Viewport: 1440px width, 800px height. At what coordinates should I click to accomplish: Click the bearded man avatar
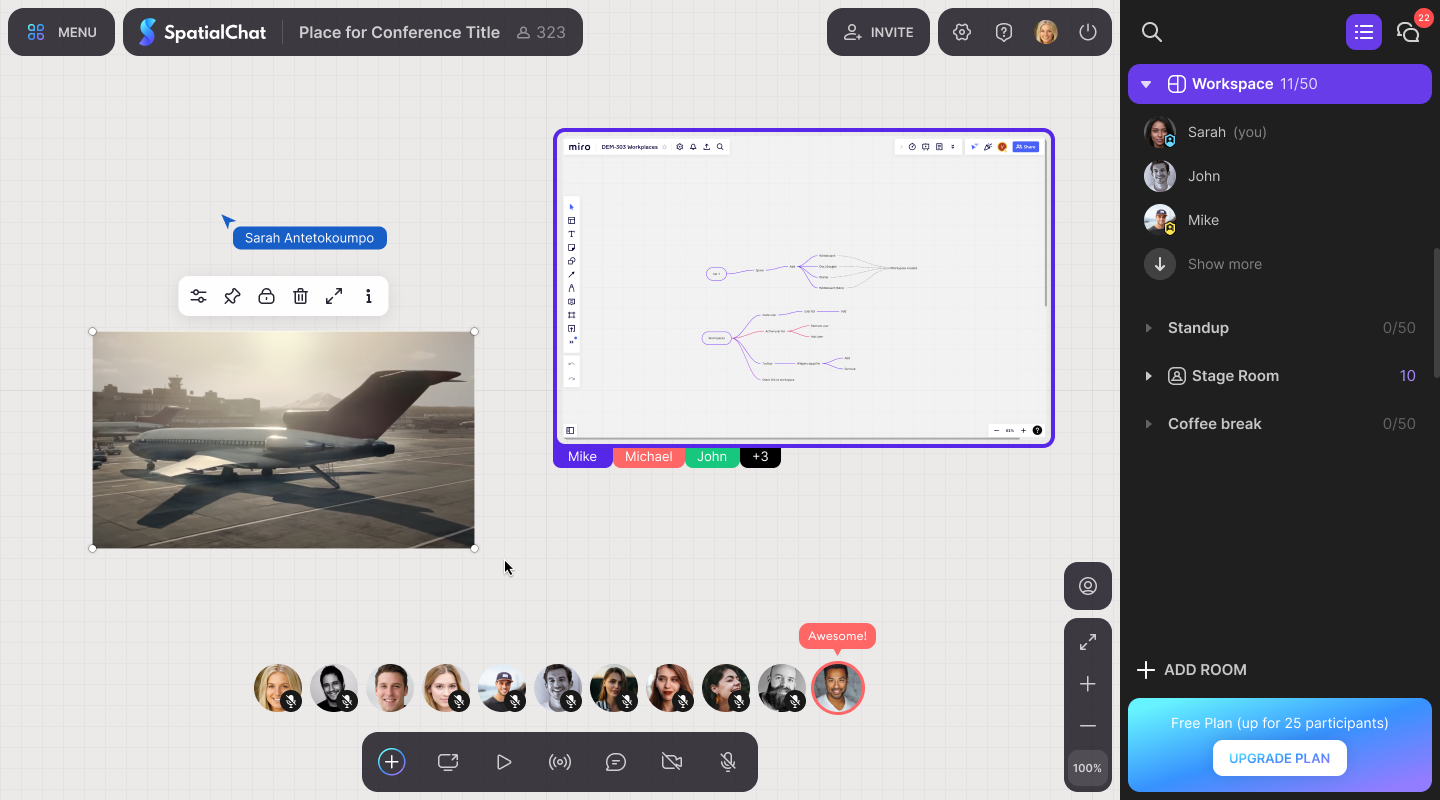tap(782, 688)
